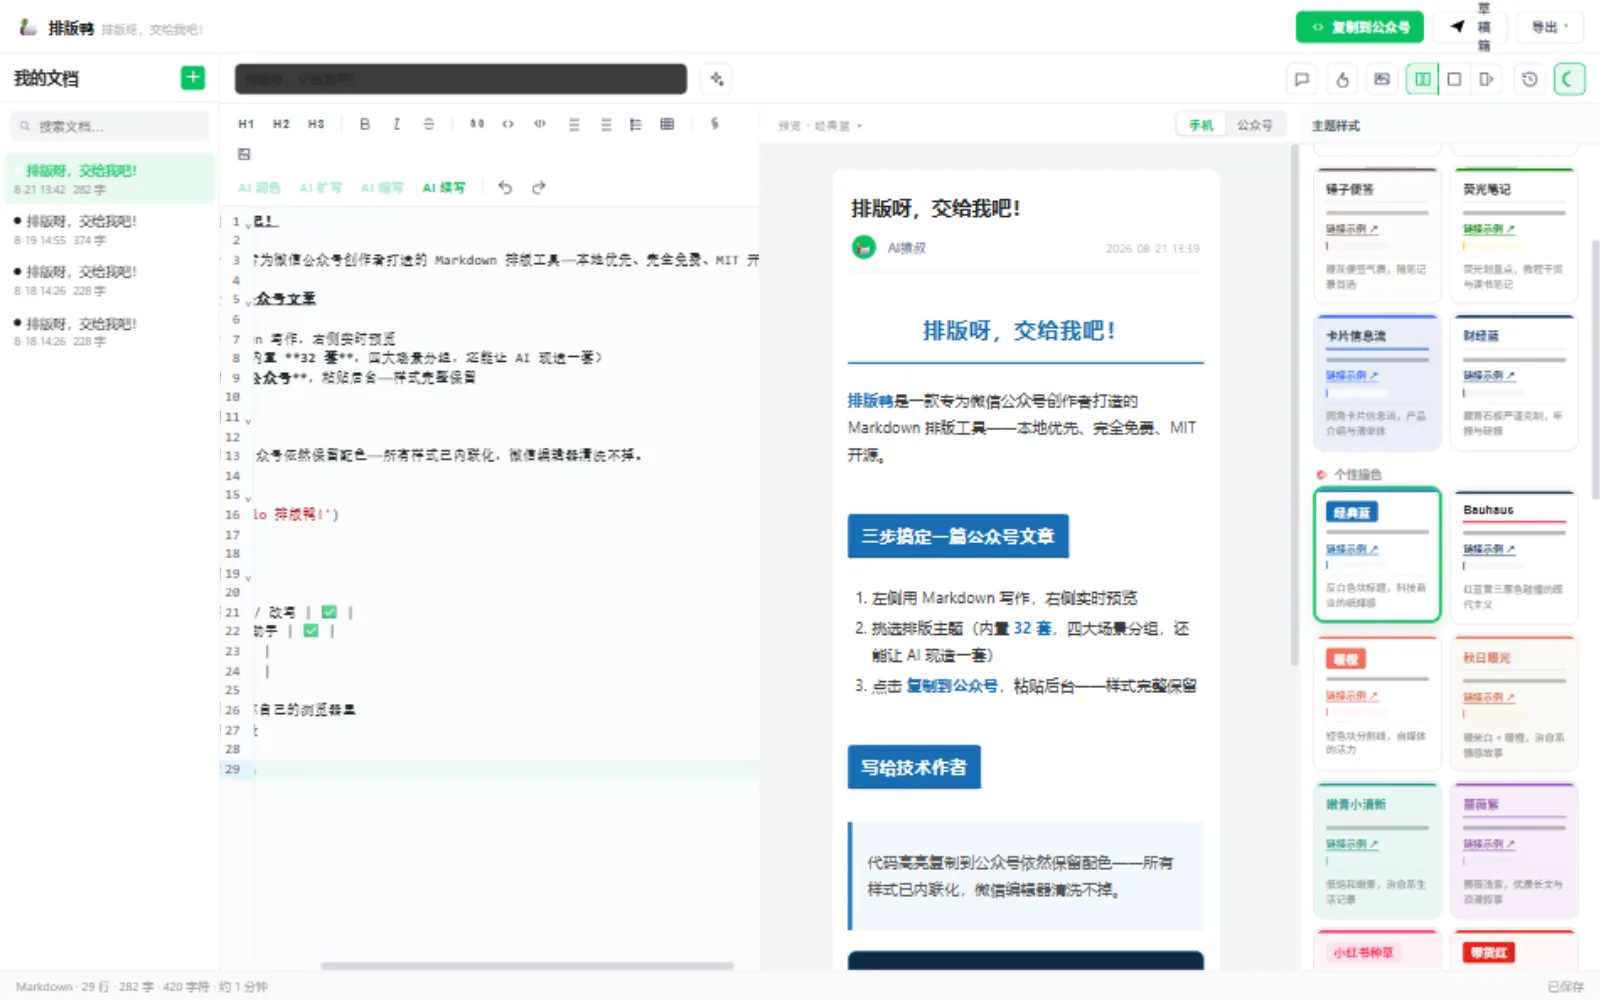
Task: Apply strikethrough formatting
Action: pyautogui.click(x=429, y=124)
